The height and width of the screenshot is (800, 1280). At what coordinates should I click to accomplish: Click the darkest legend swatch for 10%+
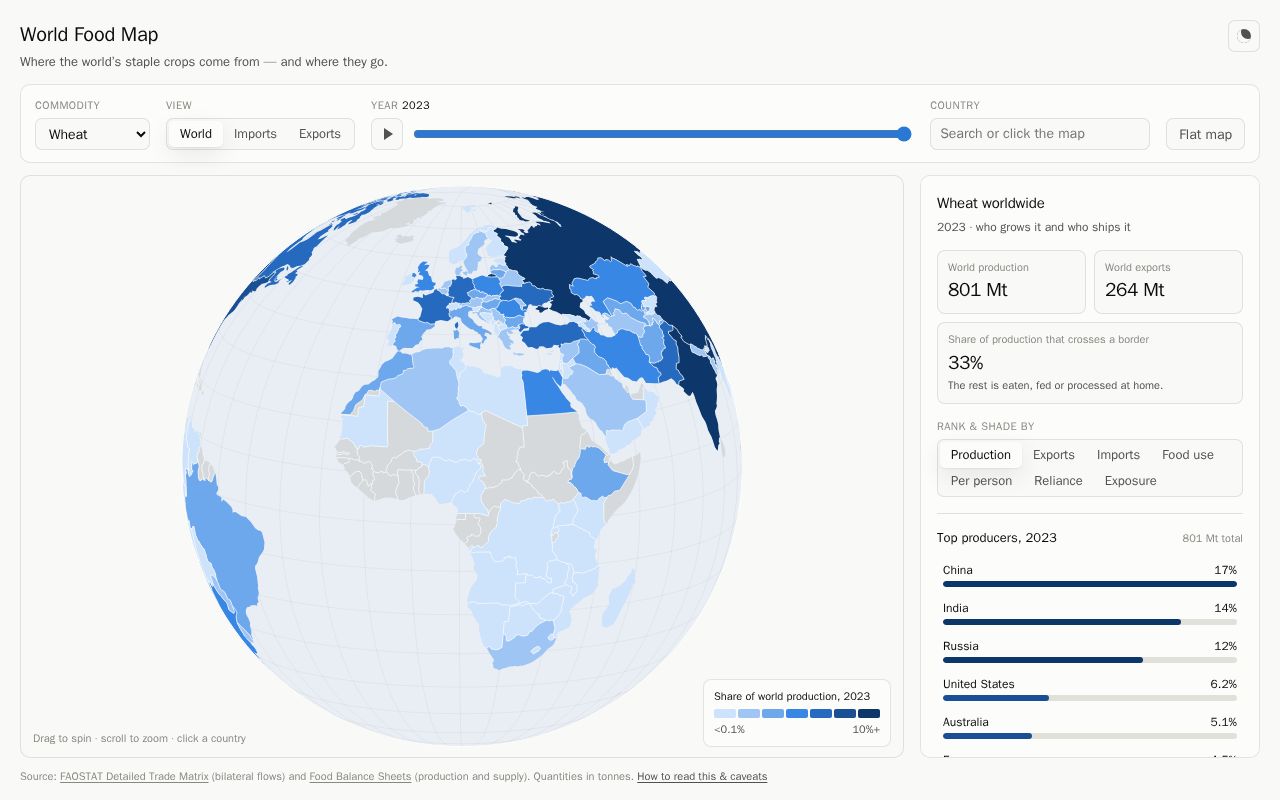[x=869, y=714]
